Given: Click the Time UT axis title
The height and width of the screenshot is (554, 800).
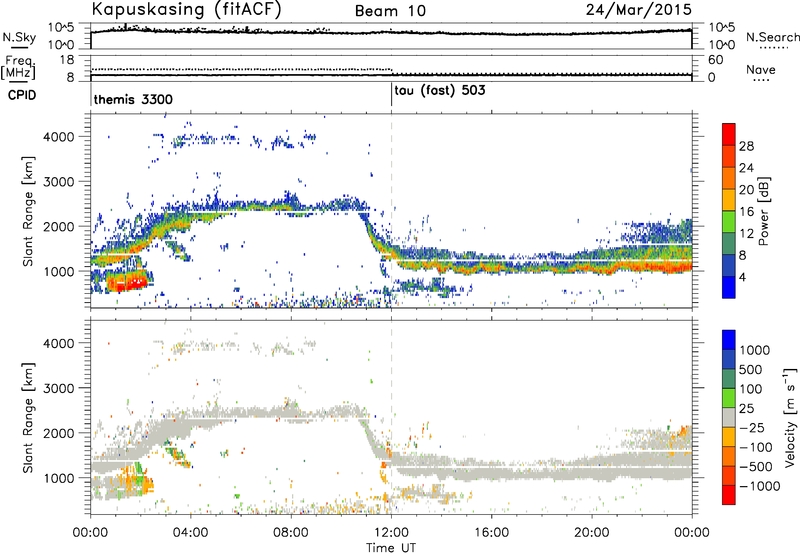Looking at the screenshot, I should click(391, 548).
